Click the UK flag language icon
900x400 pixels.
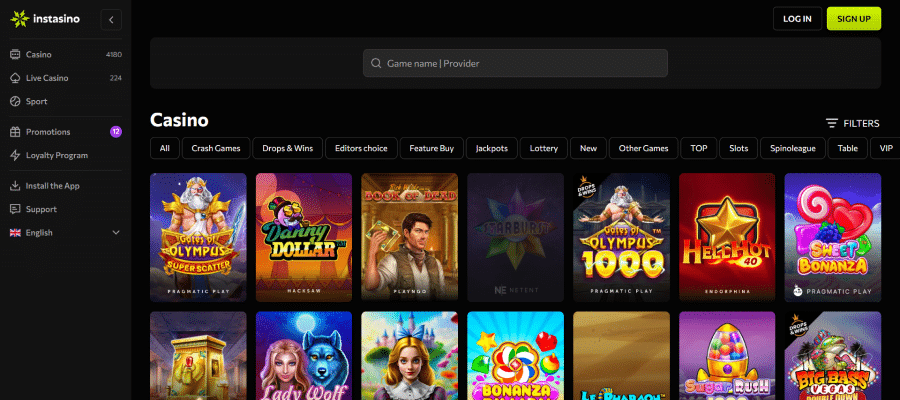[x=15, y=233]
